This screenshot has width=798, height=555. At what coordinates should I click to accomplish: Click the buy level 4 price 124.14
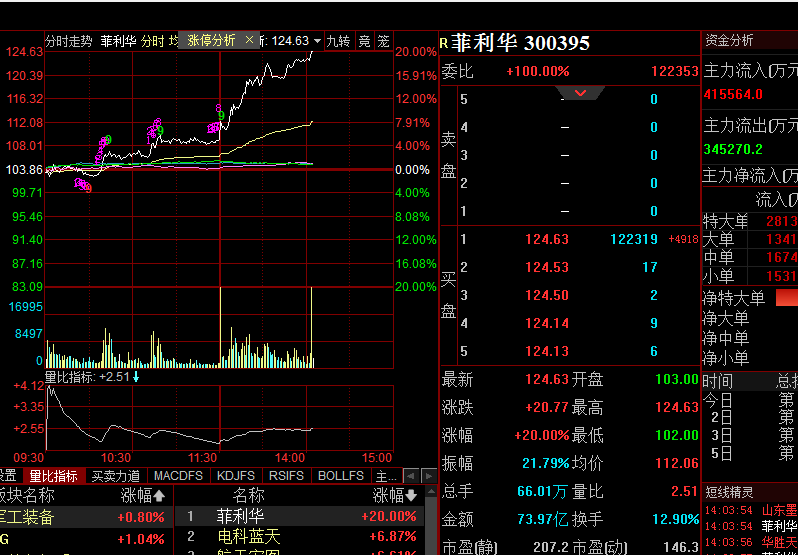point(547,323)
